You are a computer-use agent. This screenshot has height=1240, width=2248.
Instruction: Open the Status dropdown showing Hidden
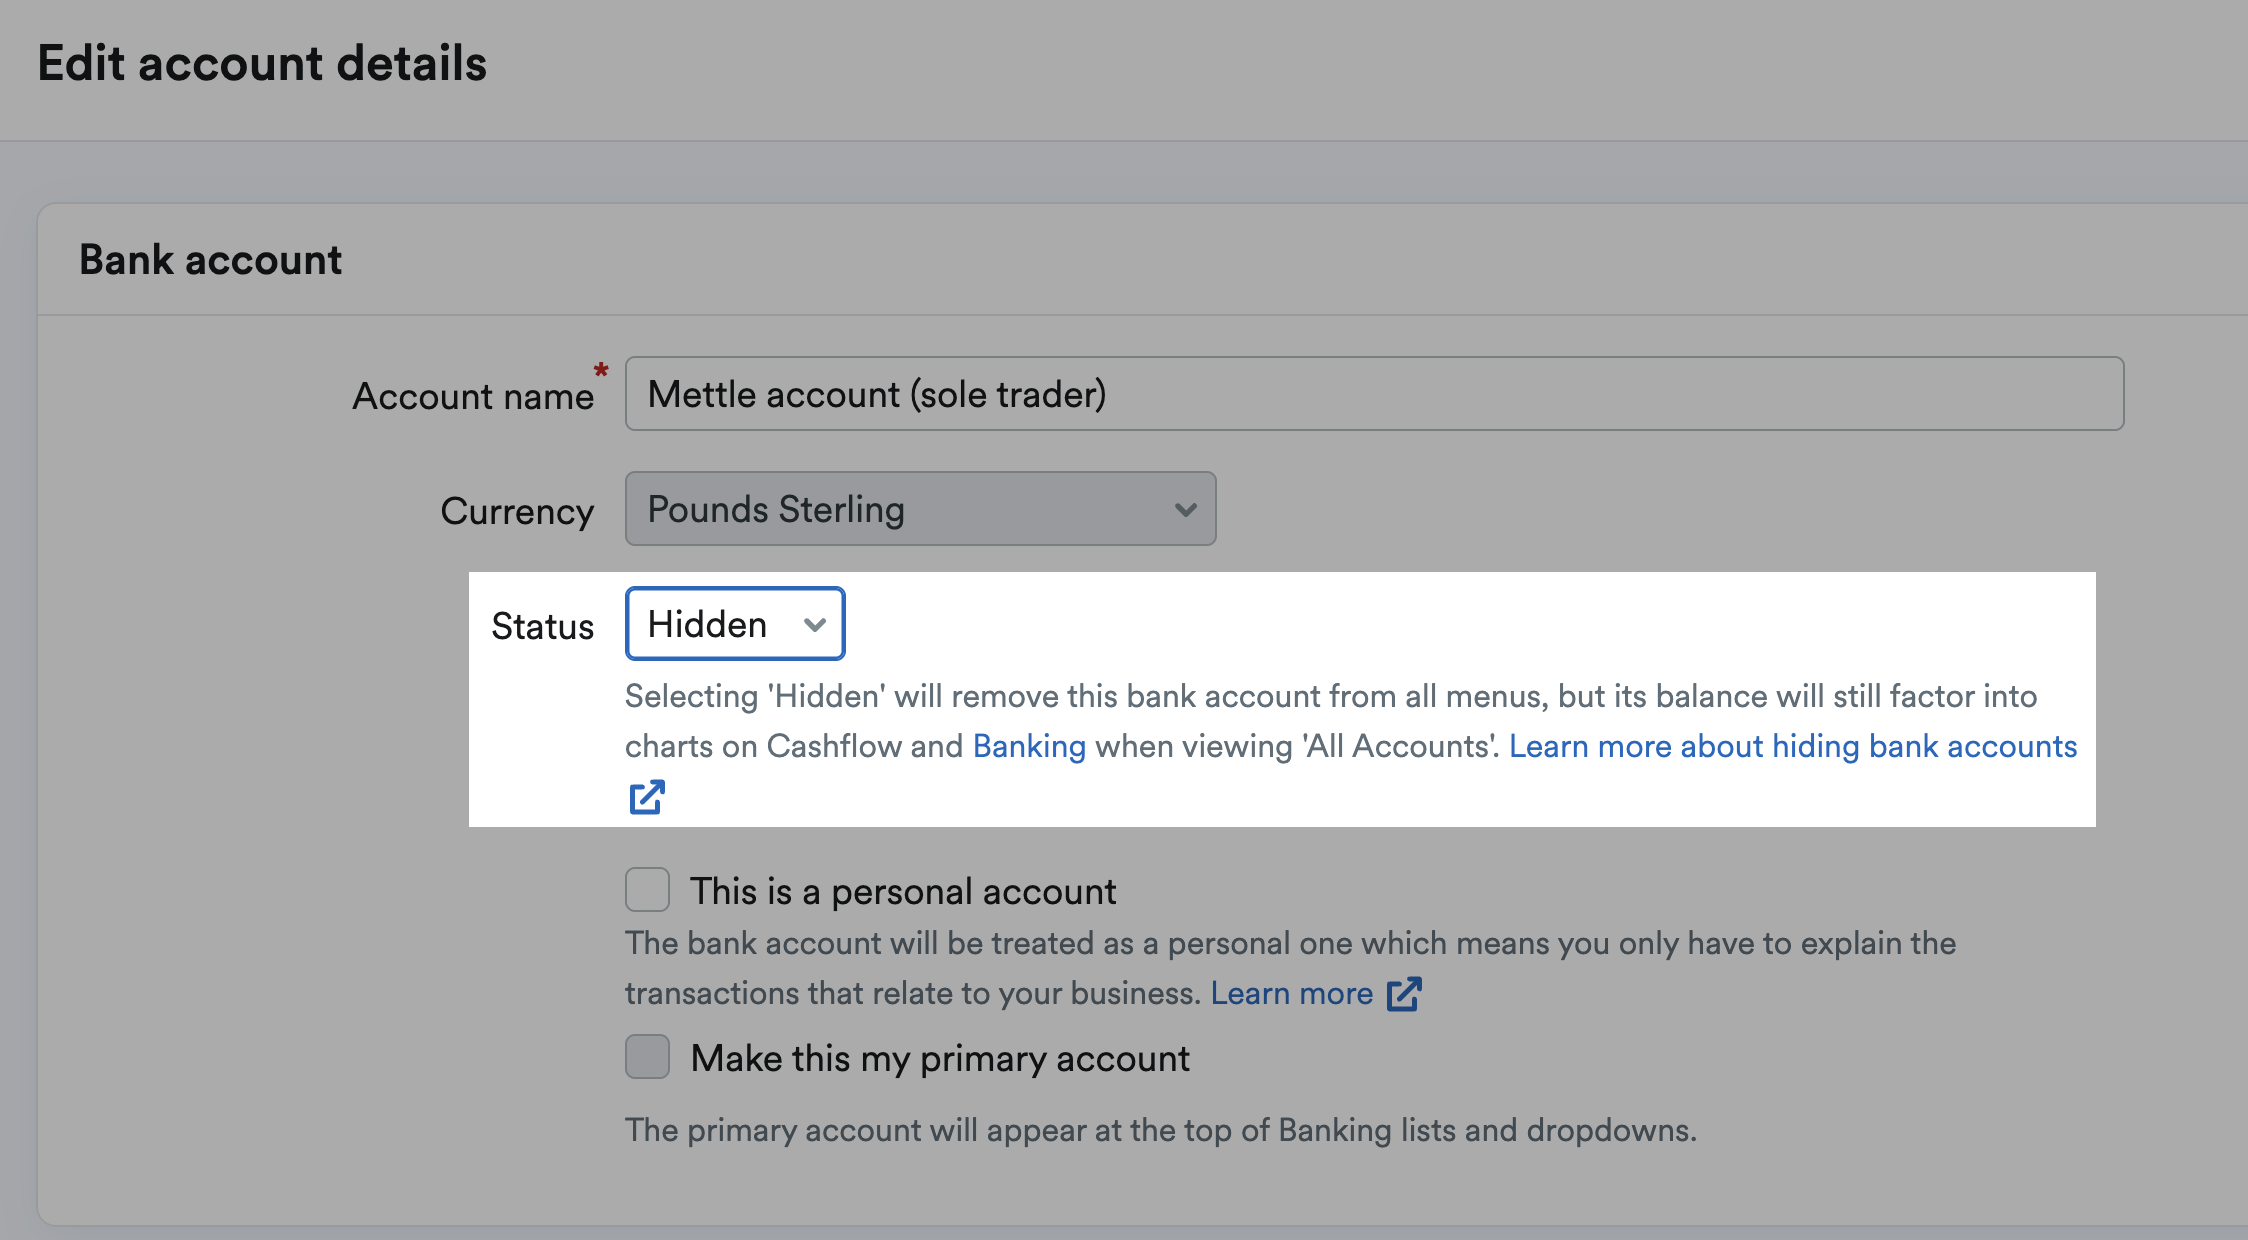click(x=735, y=624)
